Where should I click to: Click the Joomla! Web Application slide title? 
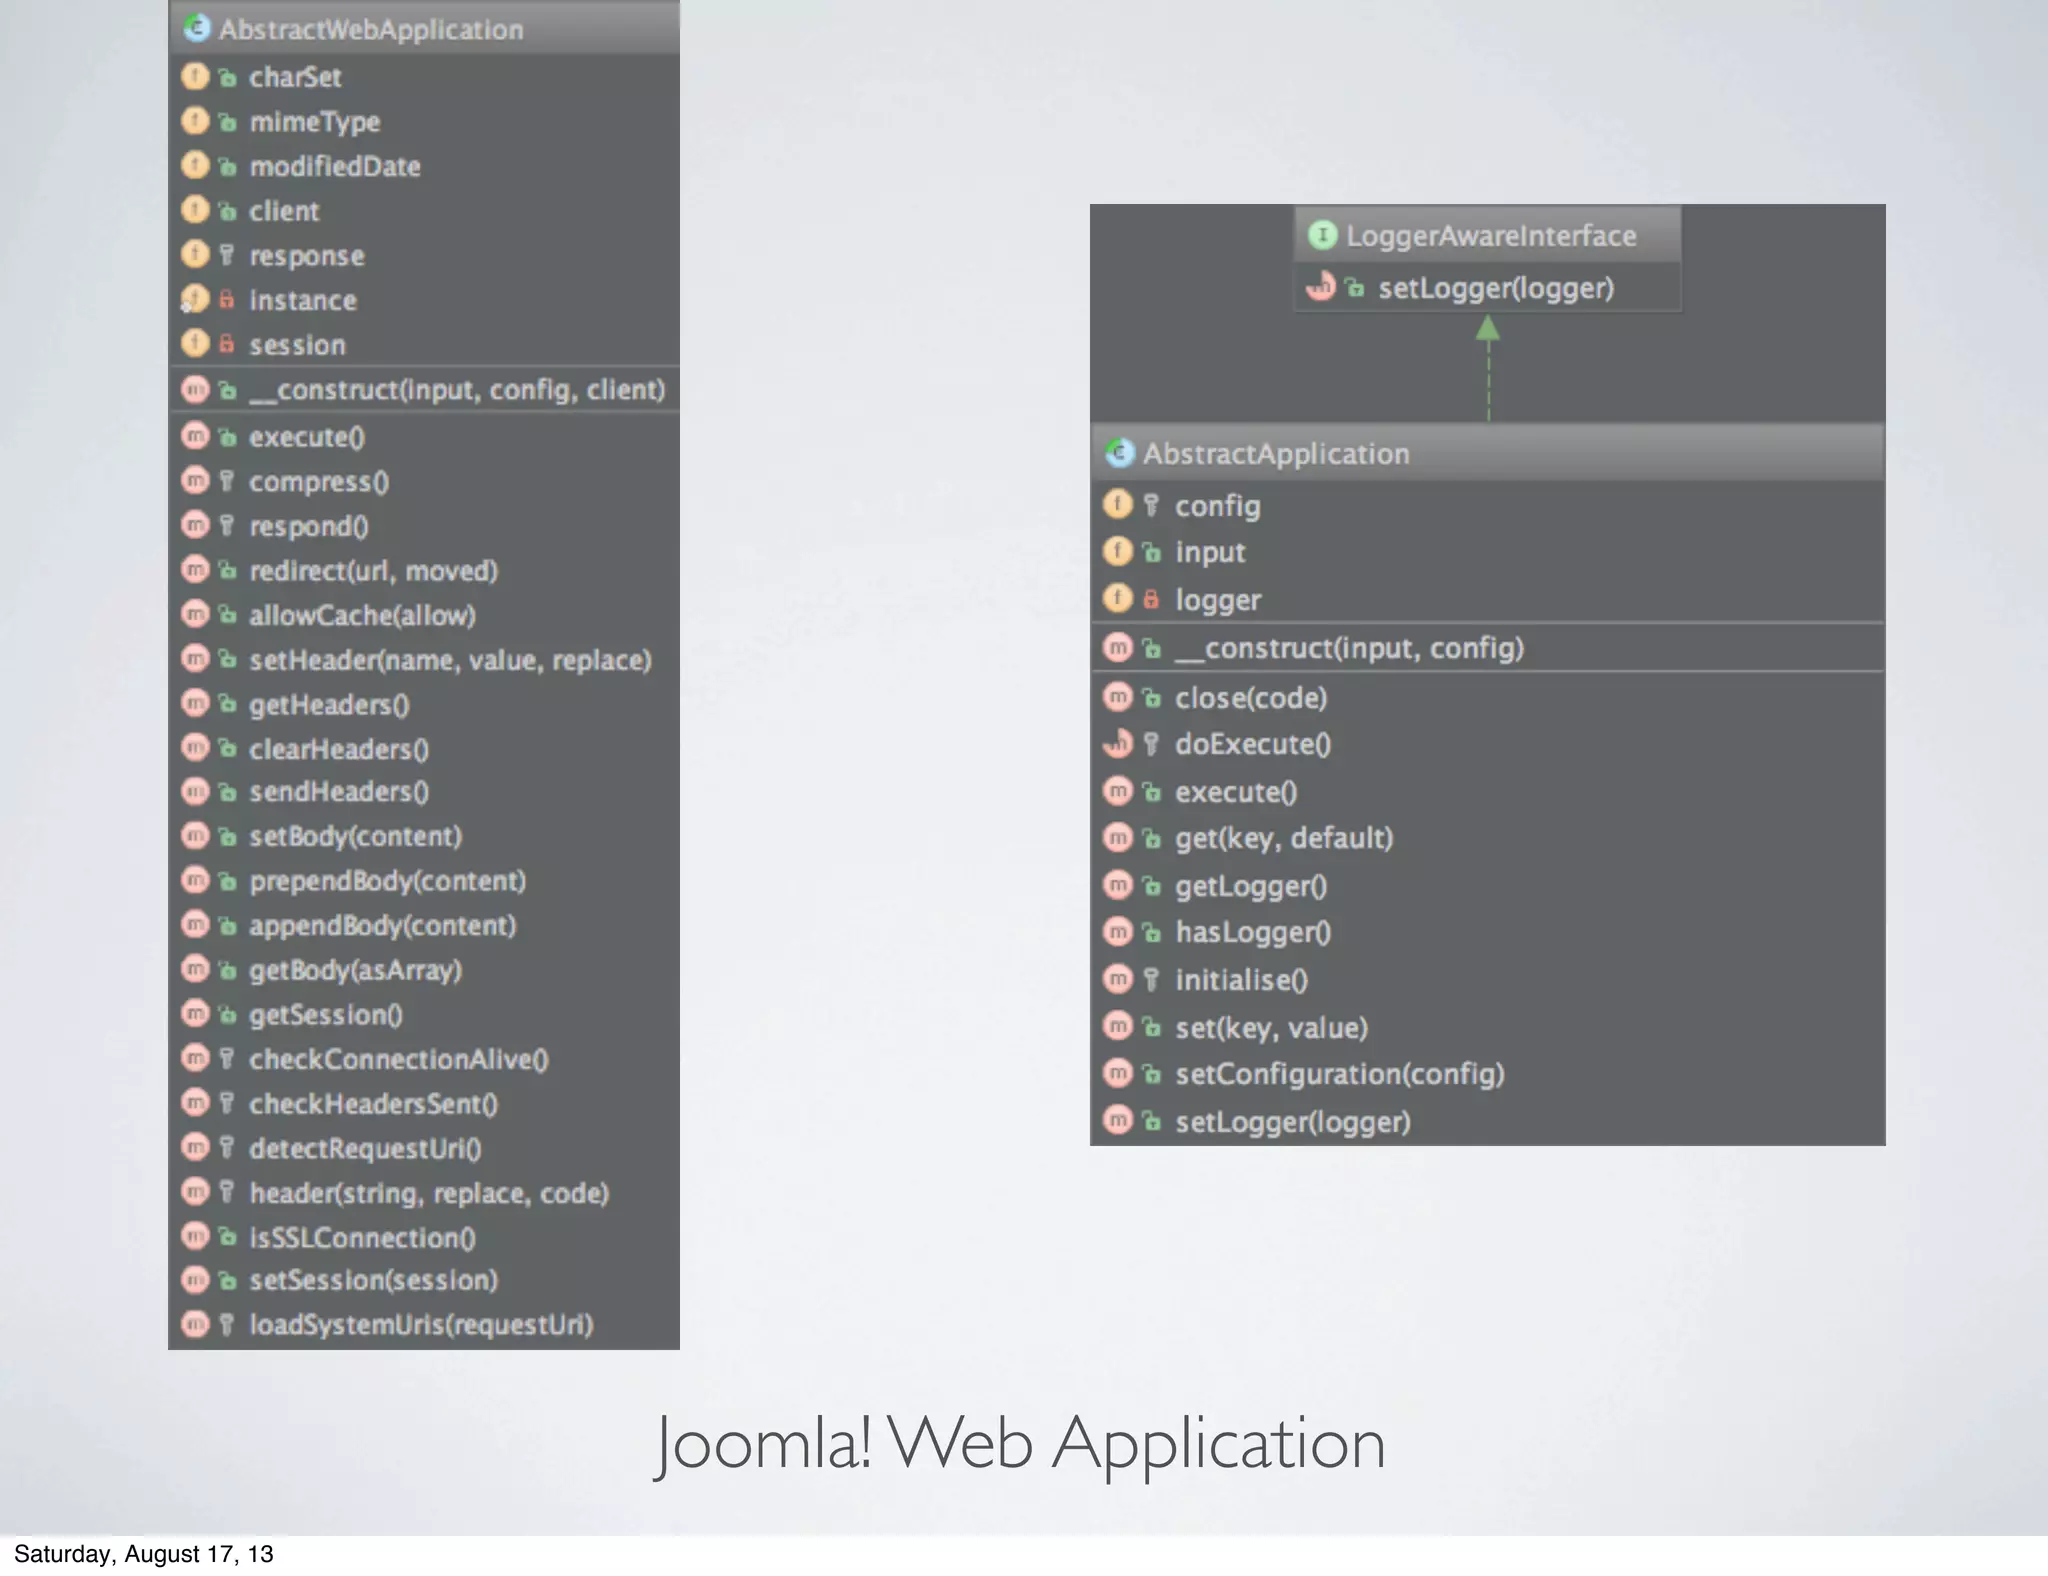[1020, 1444]
